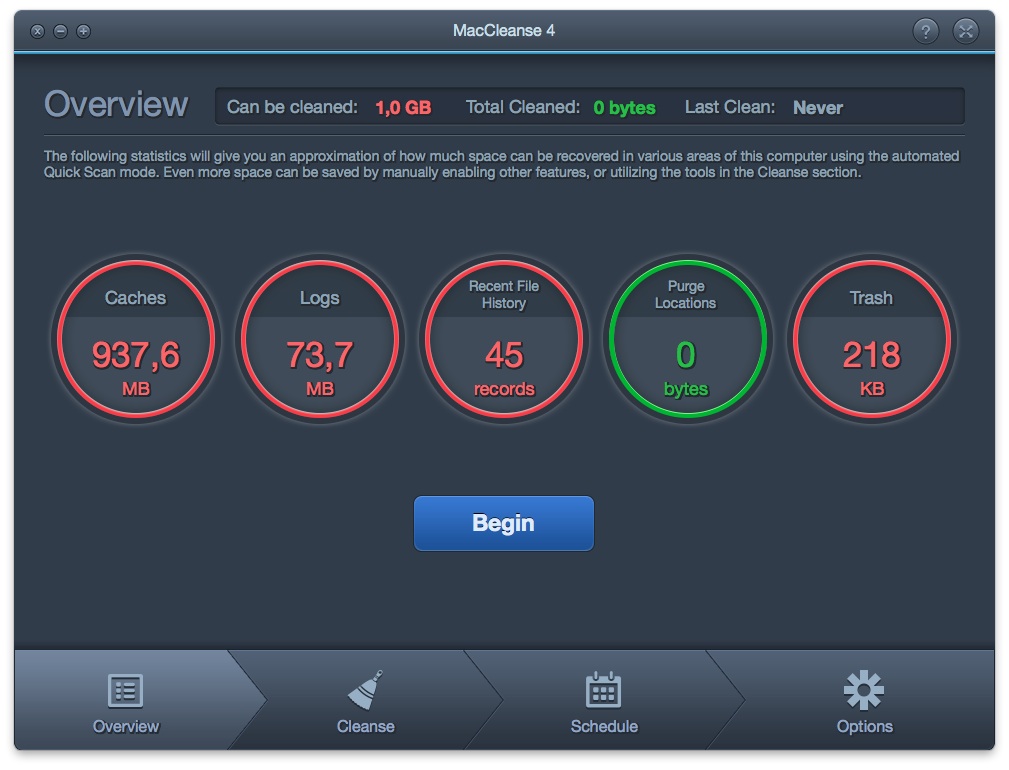Click the Begin button

point(504,523)
